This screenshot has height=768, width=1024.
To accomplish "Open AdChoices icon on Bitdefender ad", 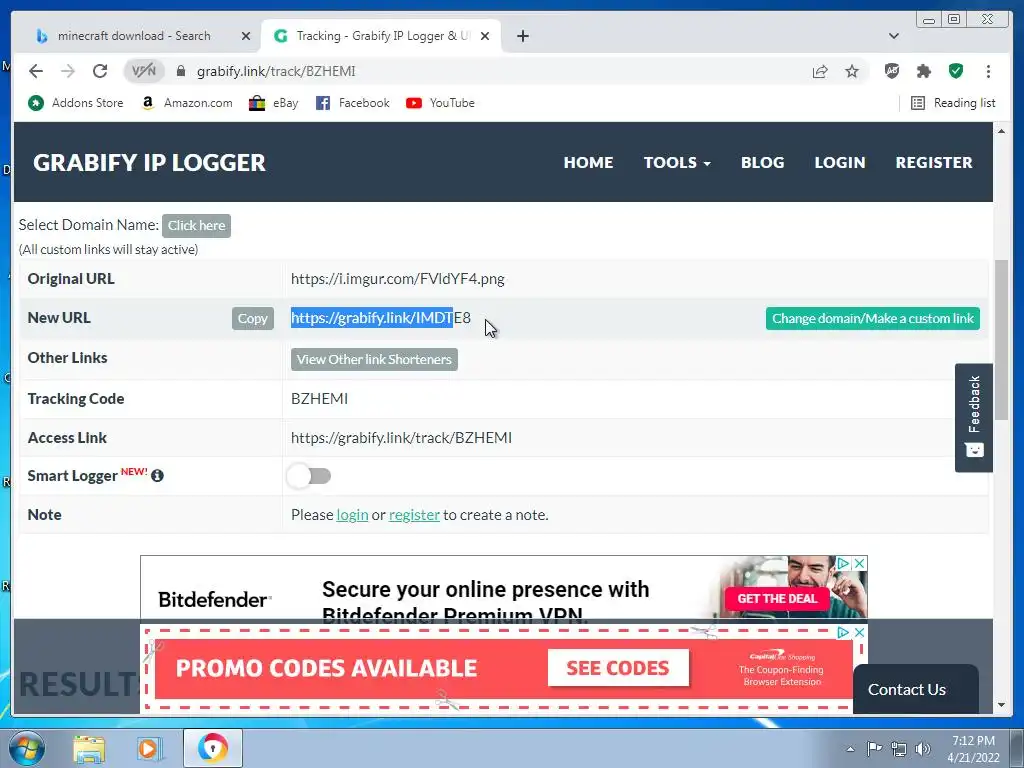I will (843, 563).
